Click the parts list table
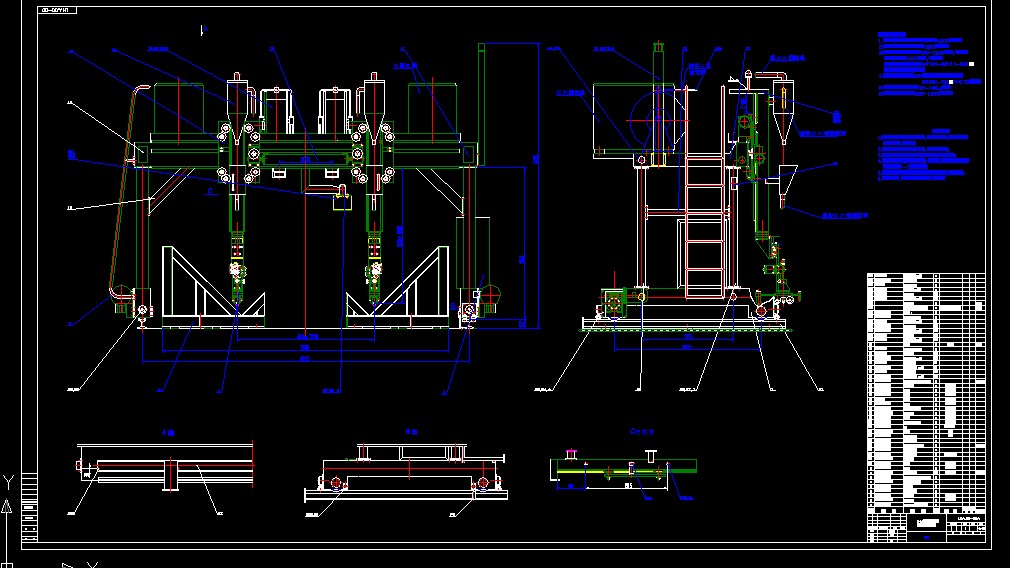Viewport: 1010px width, 568px height. tap(925, 388)
